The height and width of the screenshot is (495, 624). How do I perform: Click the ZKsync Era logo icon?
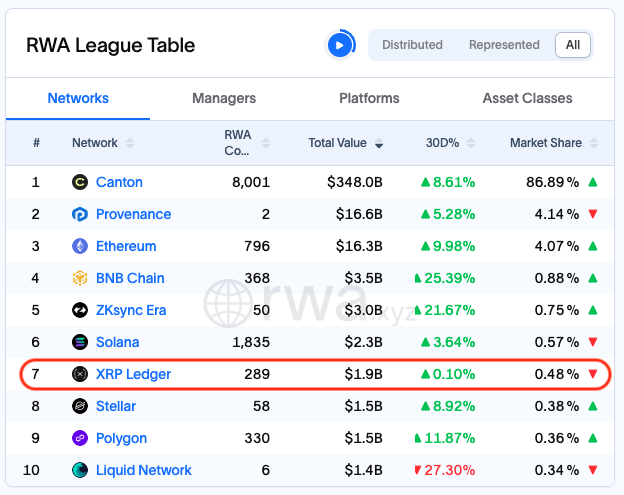tap(80, 310)
